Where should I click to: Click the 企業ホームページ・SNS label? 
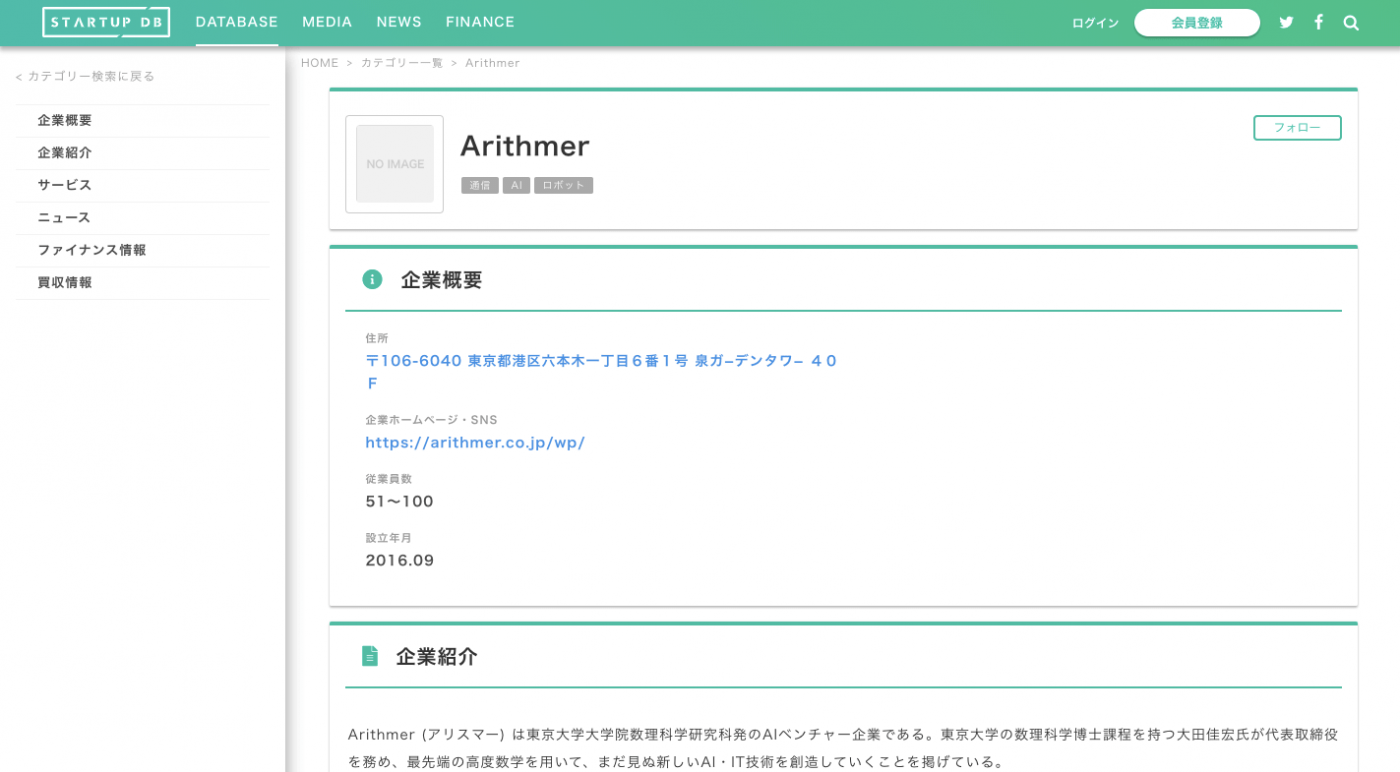coord(431,420)
